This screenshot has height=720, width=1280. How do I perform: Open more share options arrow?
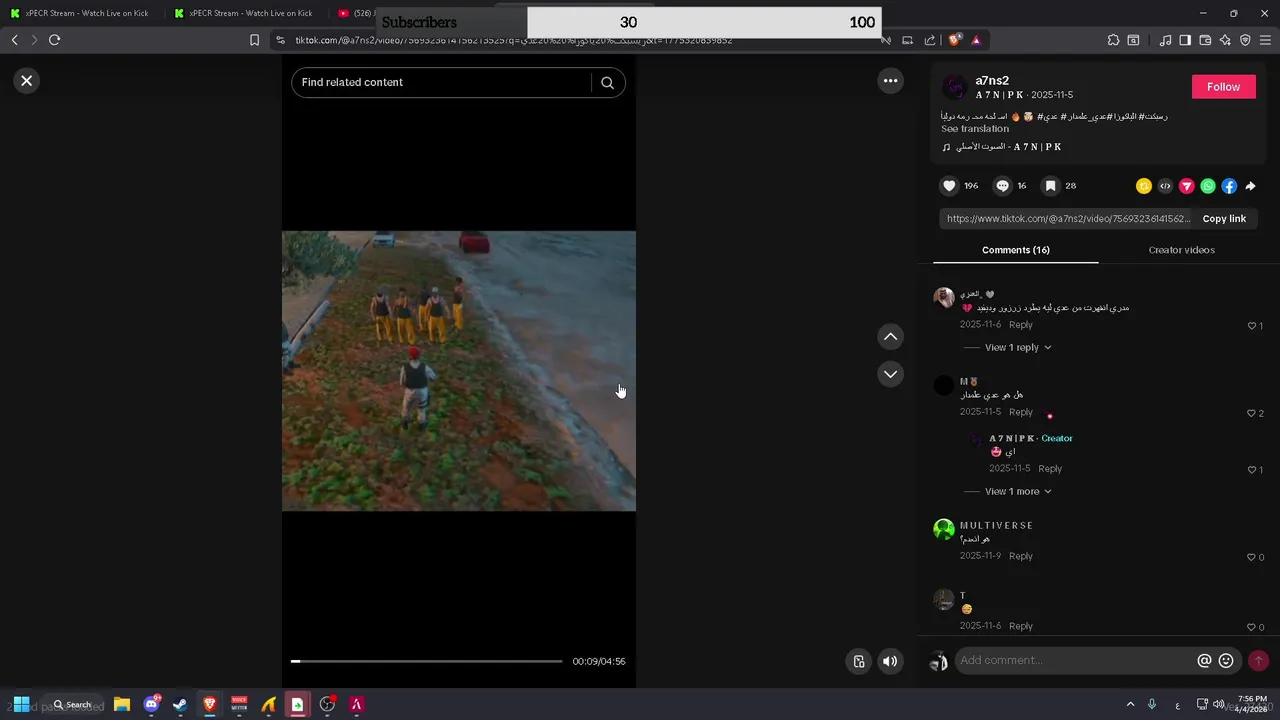(x=1250, y=186)
